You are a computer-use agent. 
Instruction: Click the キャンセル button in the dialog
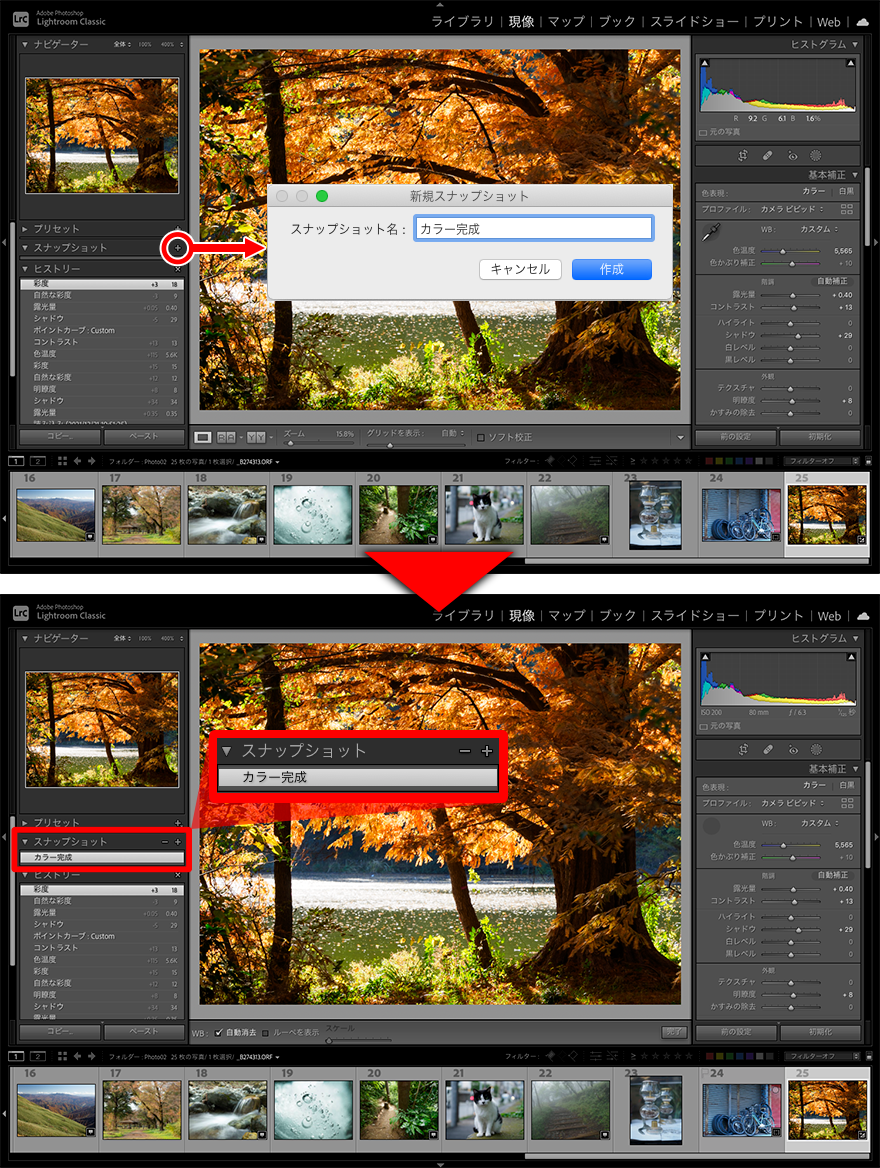520,269
